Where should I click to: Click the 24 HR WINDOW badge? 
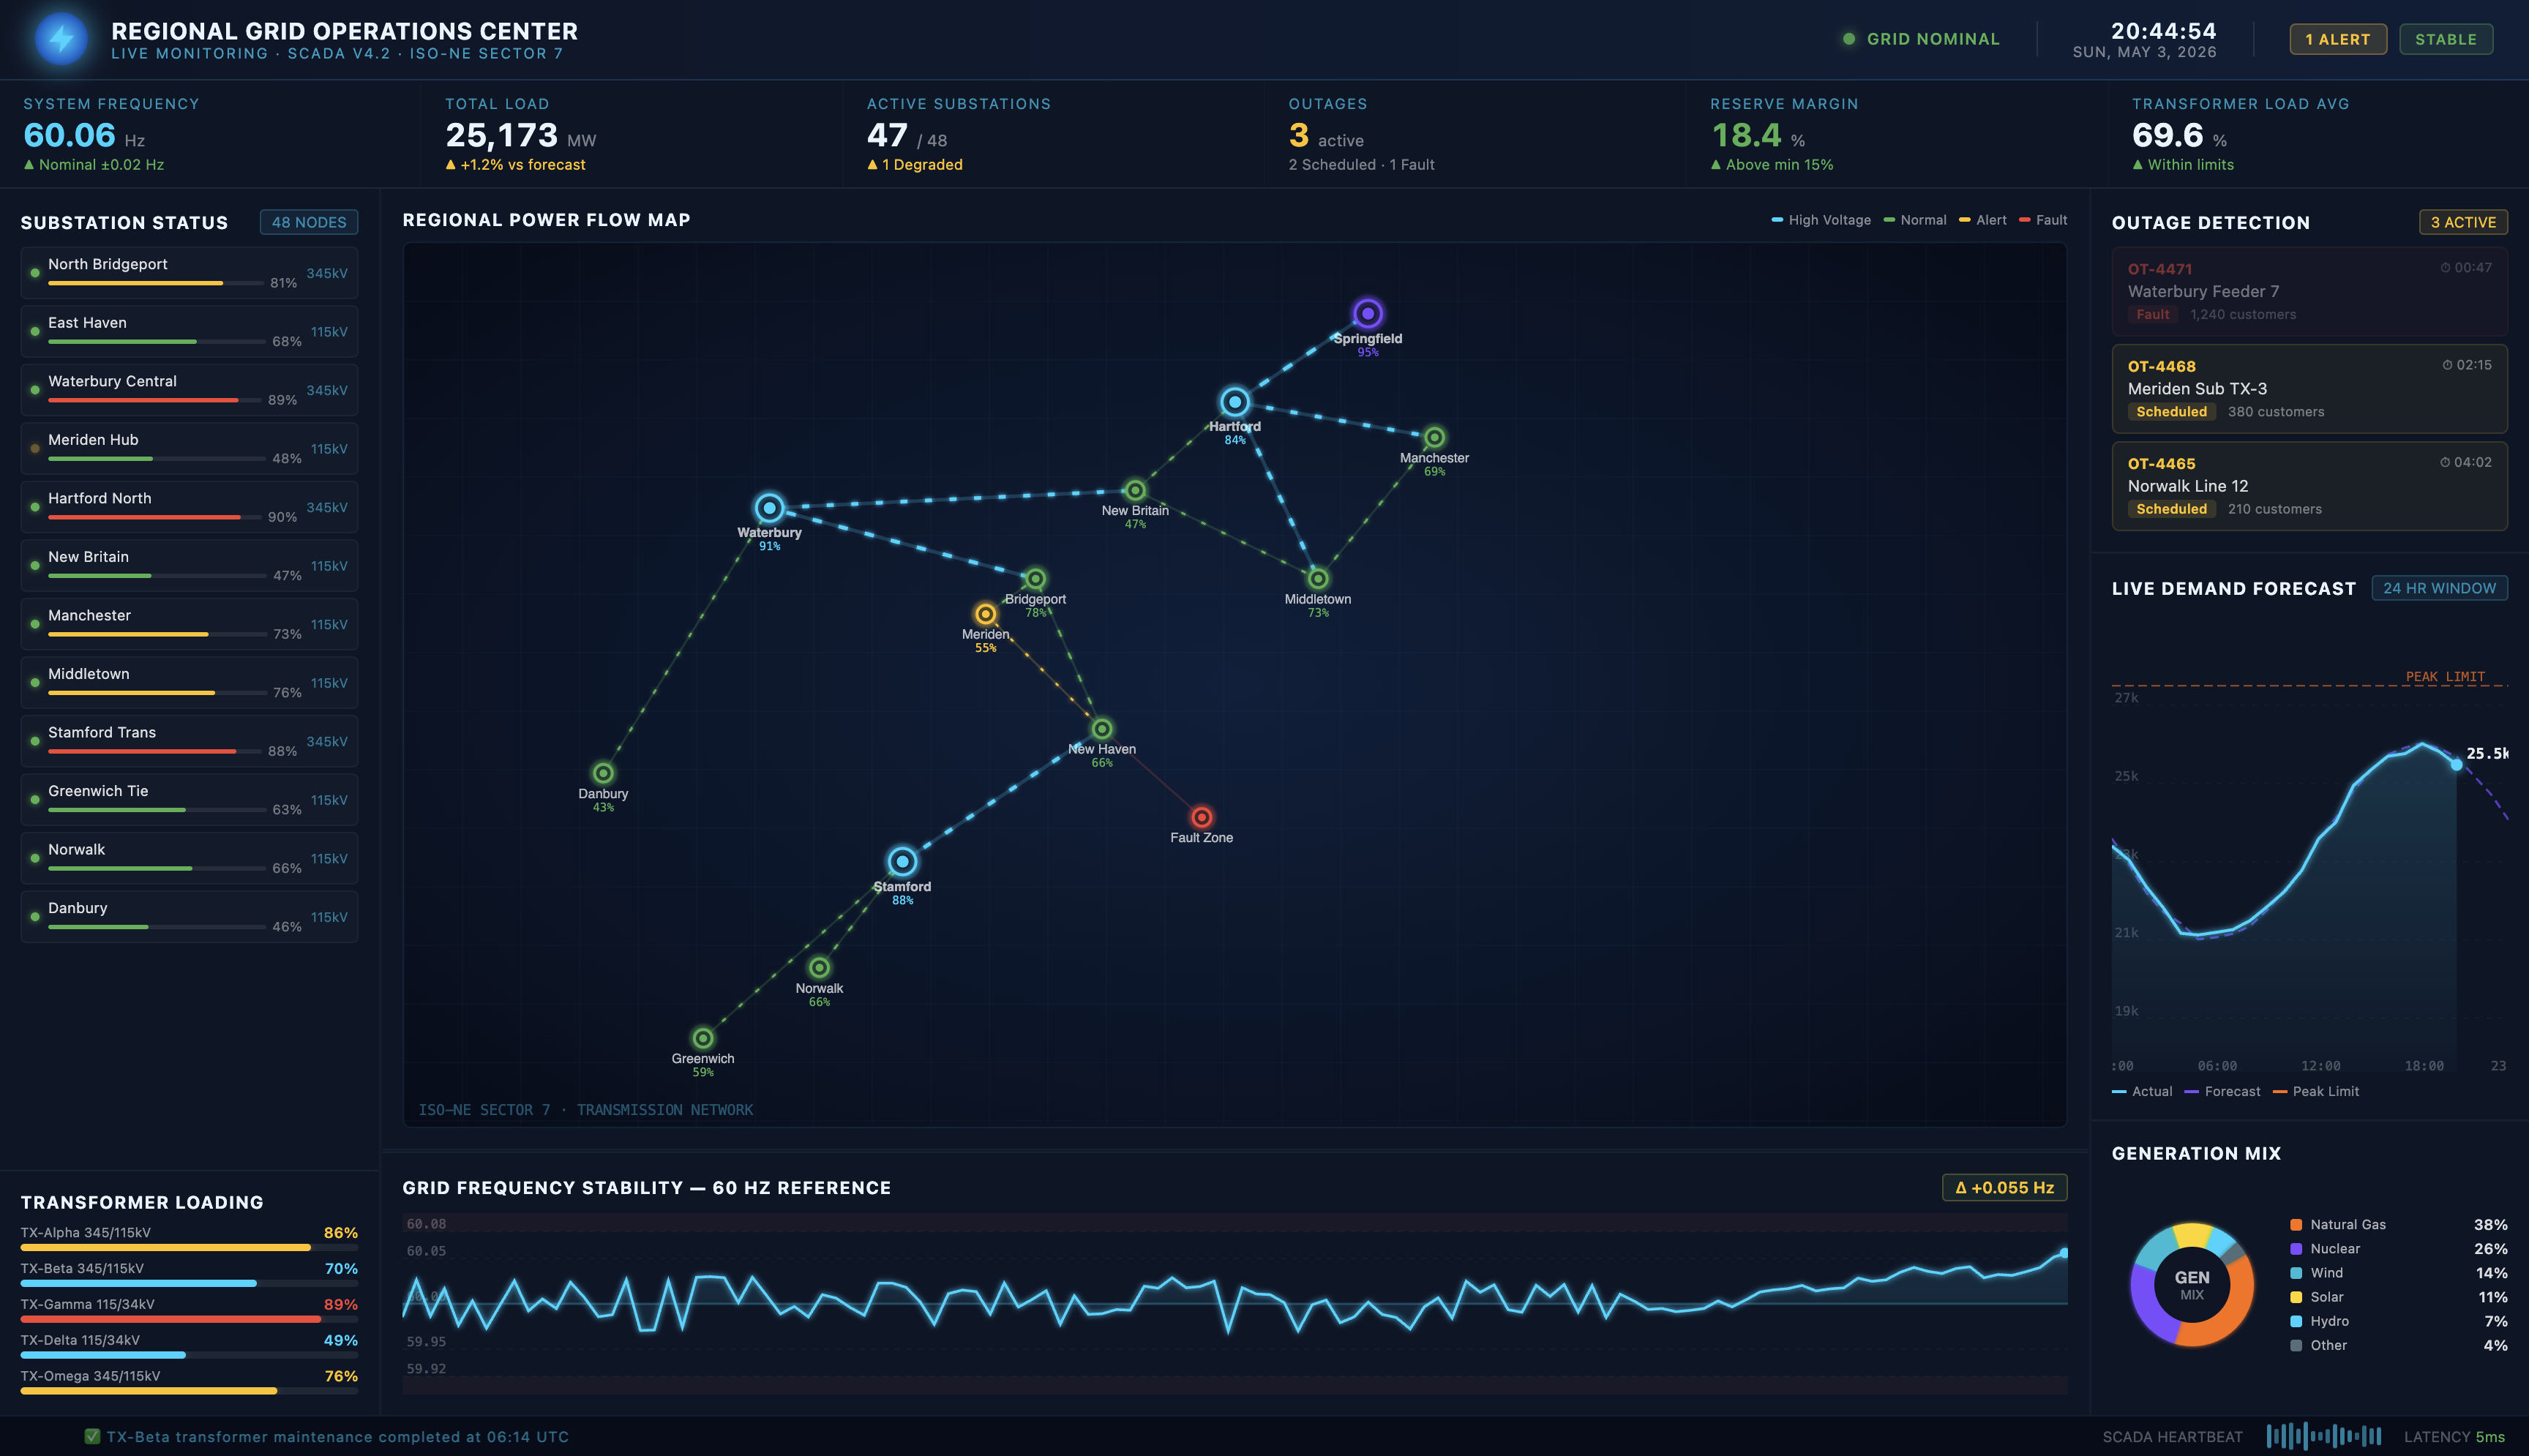tap(2438, 588)
